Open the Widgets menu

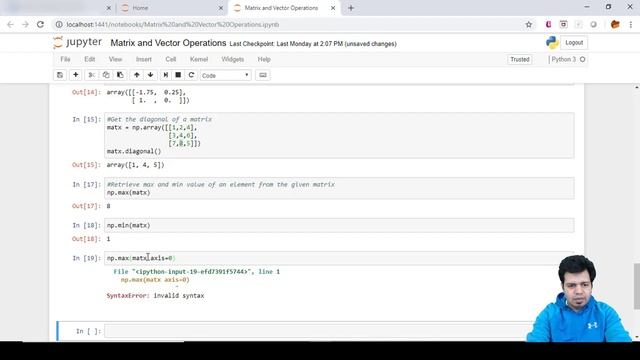coord(233,59)
